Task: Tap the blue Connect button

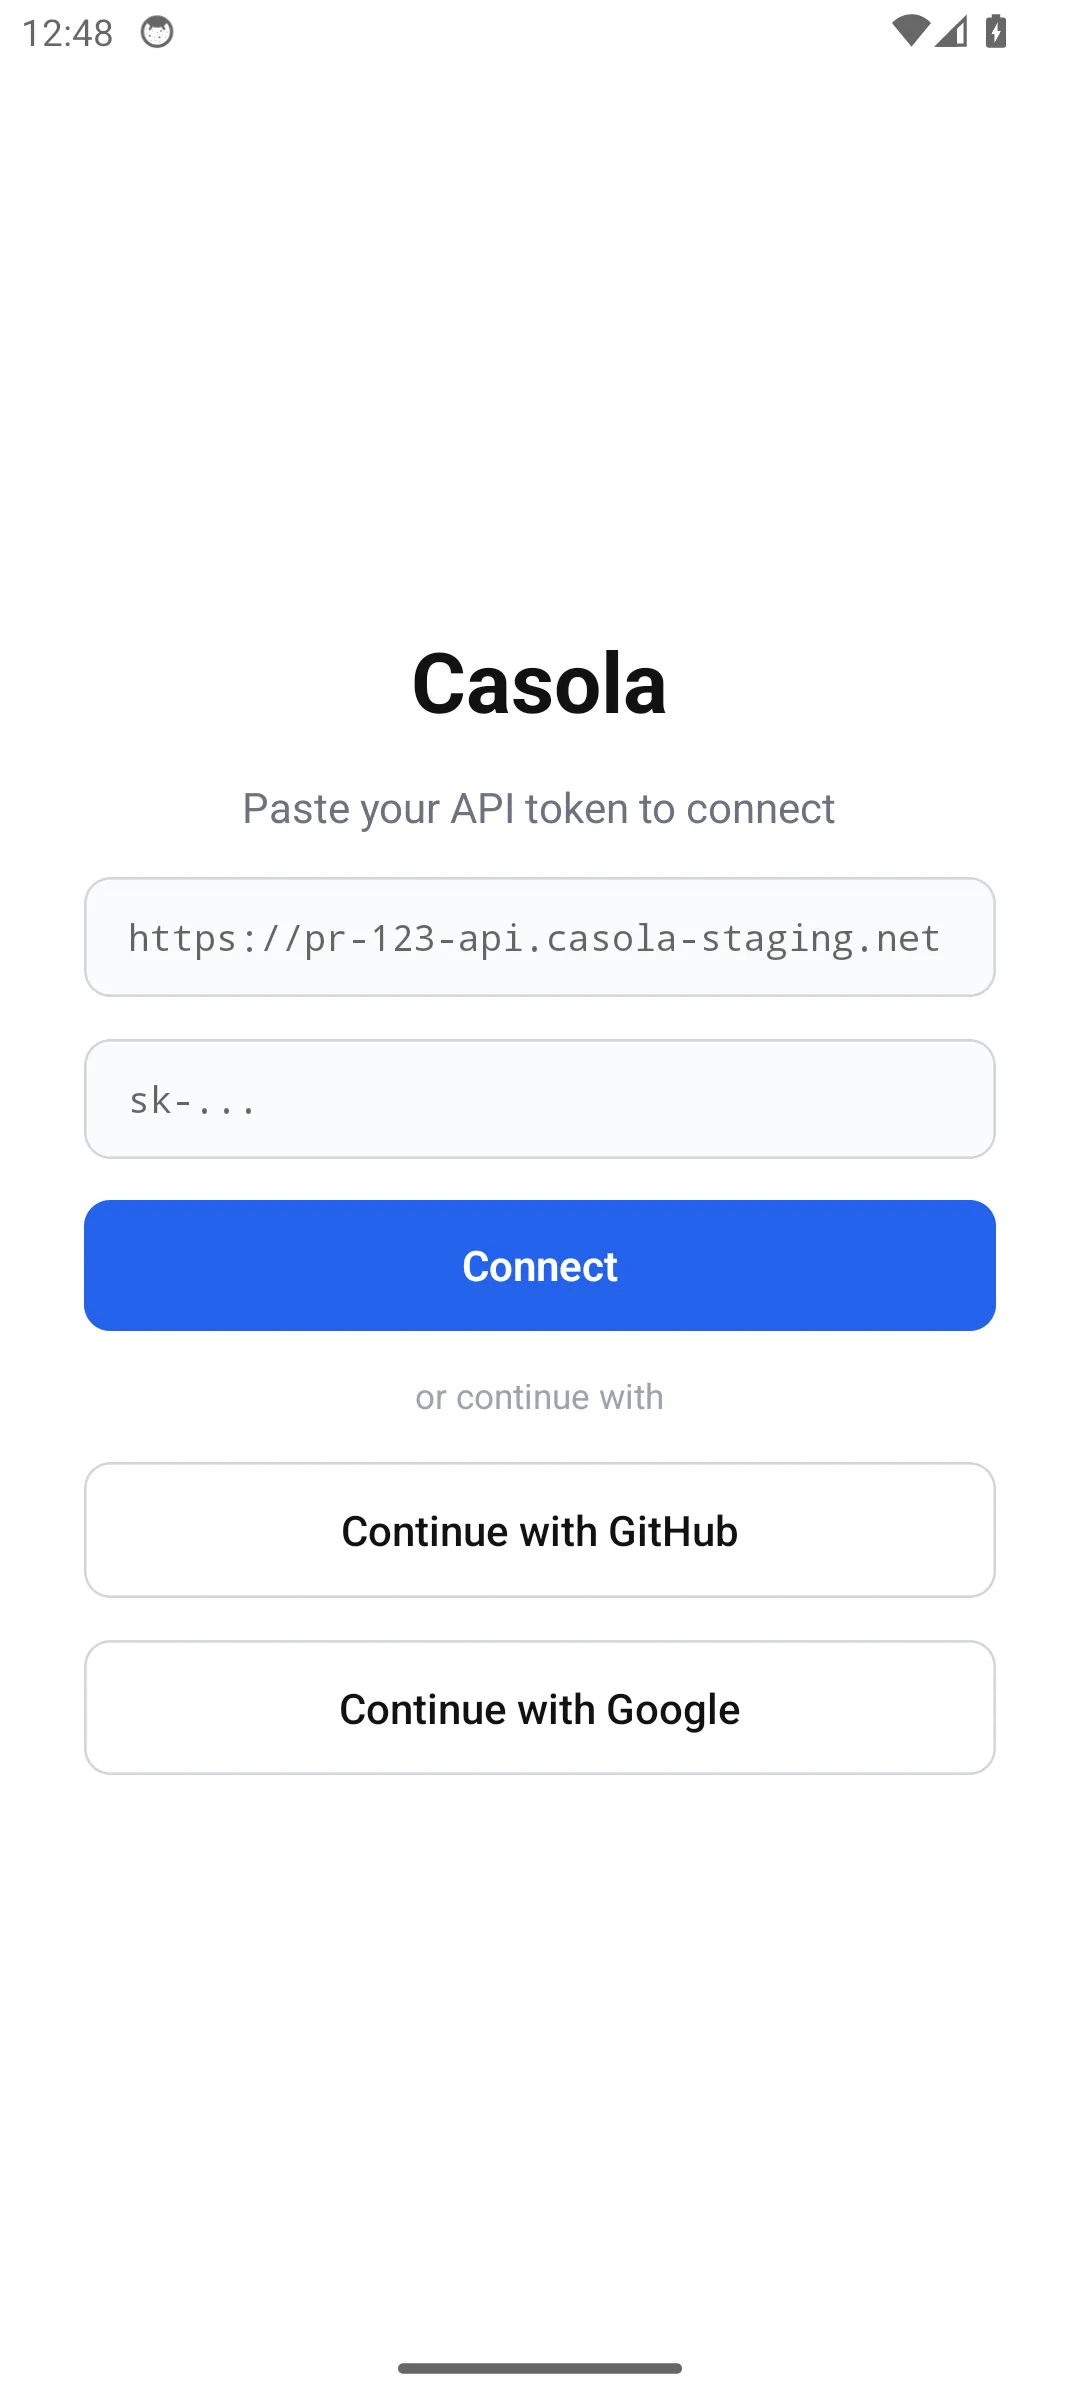Action: [x=540, y=1265]
